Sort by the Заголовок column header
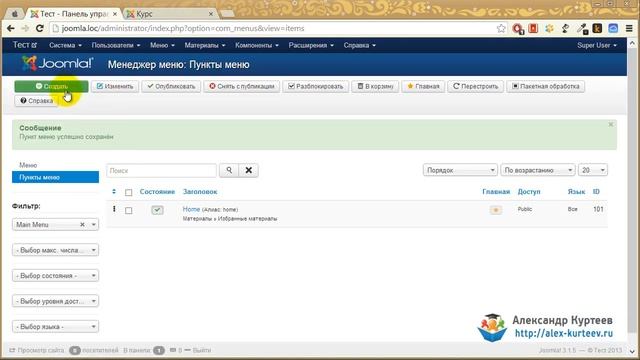The height and width of the screenshot is (360, 640). [200, 191]
